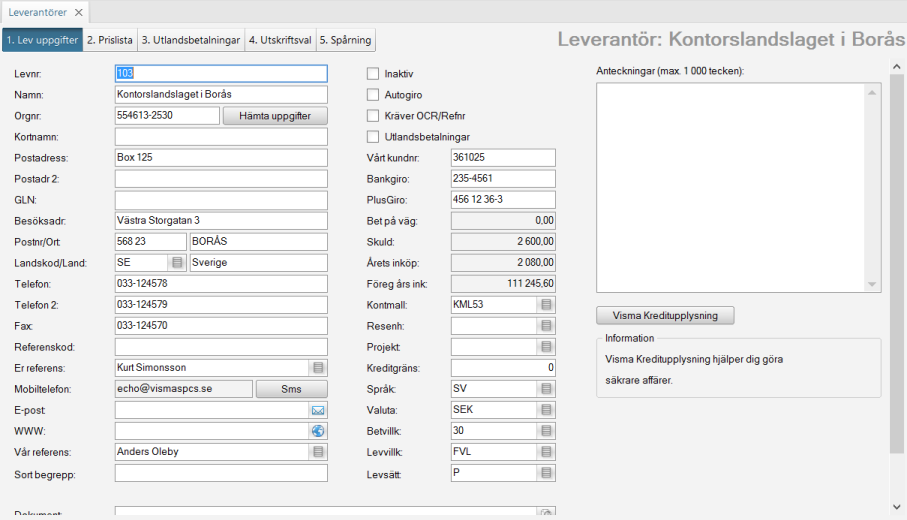Click the Vårt kundnr field 361025
The image size is (907, 520).
pyautogui.click(x=503, y=157)
